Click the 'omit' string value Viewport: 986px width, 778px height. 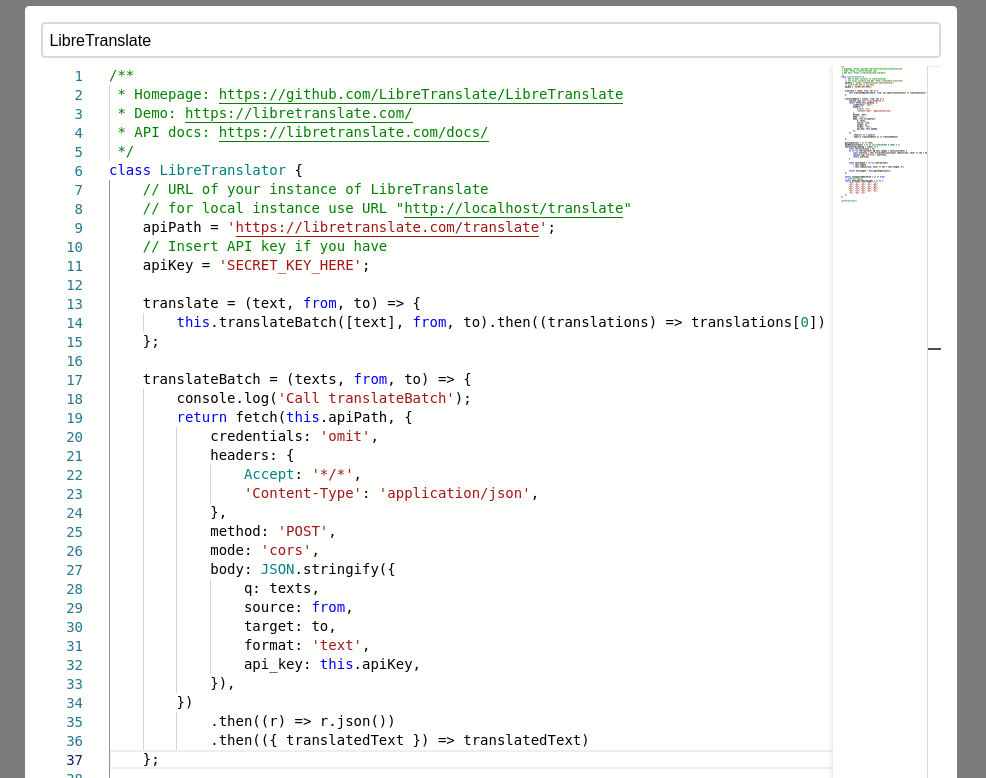tap(345, 436)
